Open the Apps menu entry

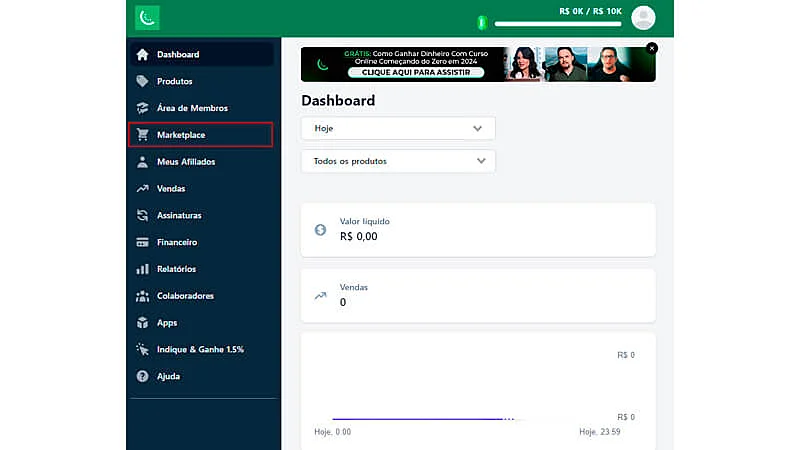click(202, 322)
